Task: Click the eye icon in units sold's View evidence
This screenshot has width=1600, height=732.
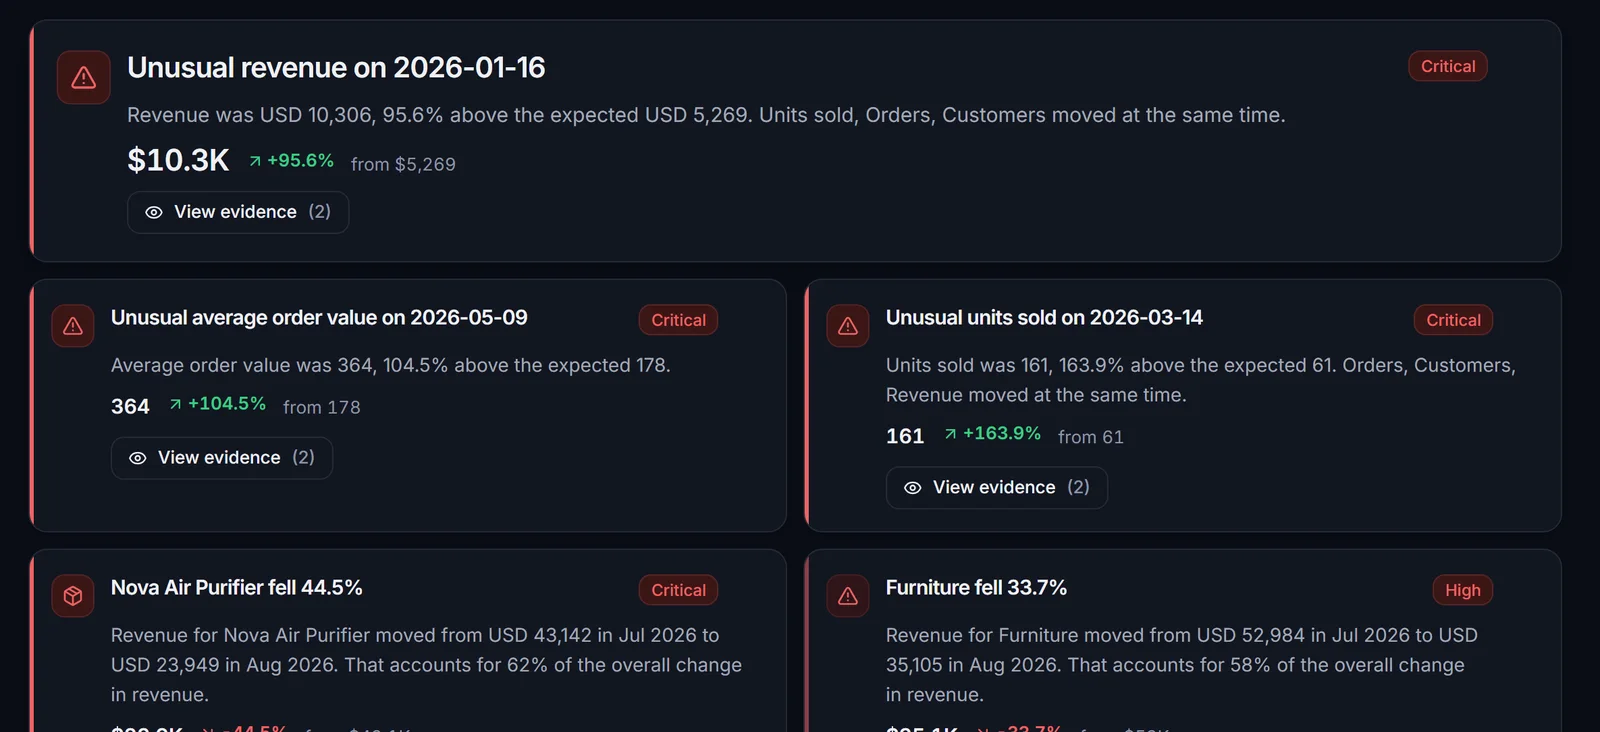Action: (913, 488)
